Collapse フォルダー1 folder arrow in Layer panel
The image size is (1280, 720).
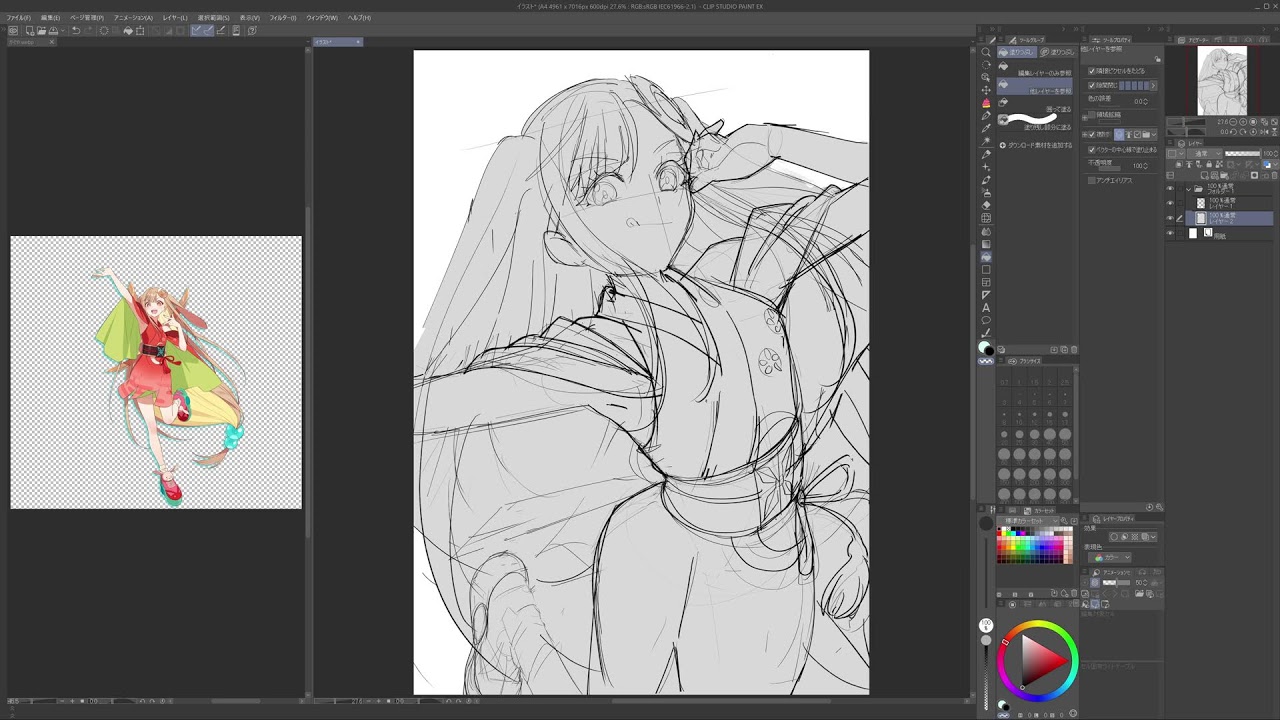click(x=1189, y=189)
